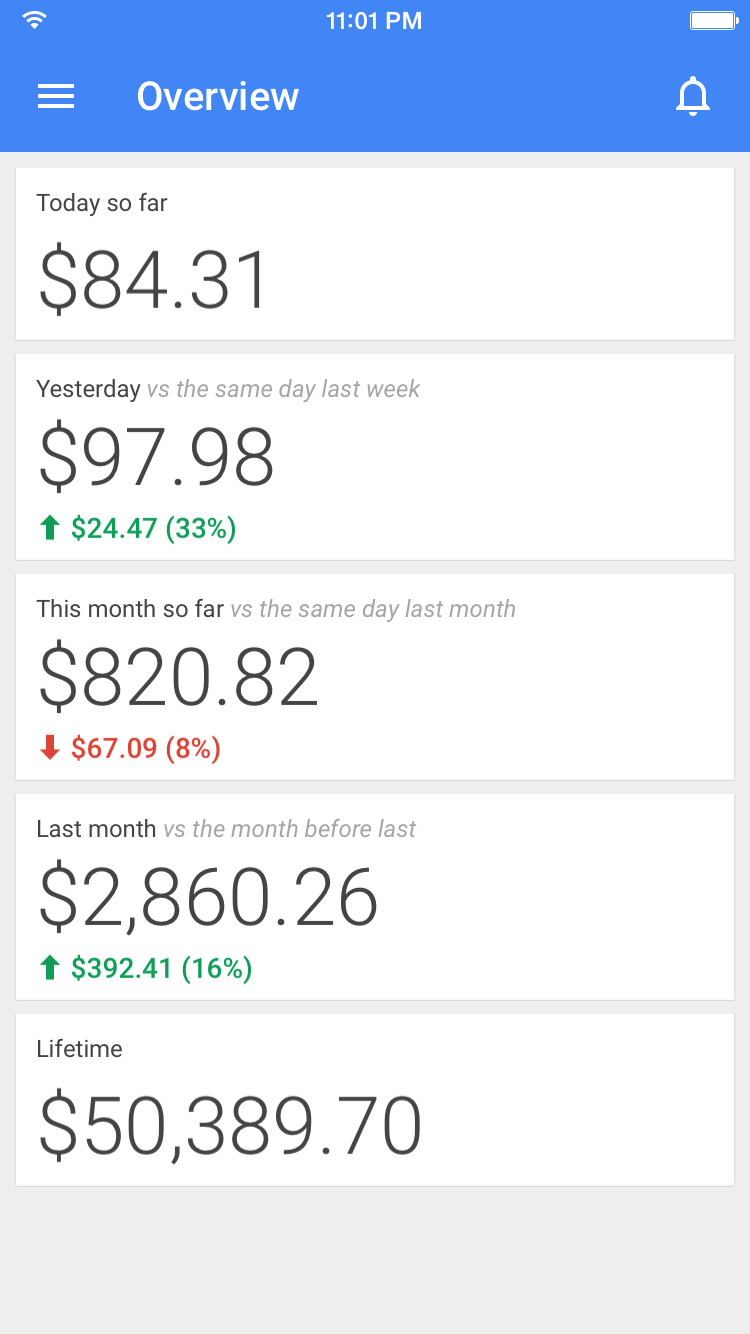Tap the red down arrow under This month
Image resolution: width=750 pixels, height=1334 pixels.
(x=49, y=748)
